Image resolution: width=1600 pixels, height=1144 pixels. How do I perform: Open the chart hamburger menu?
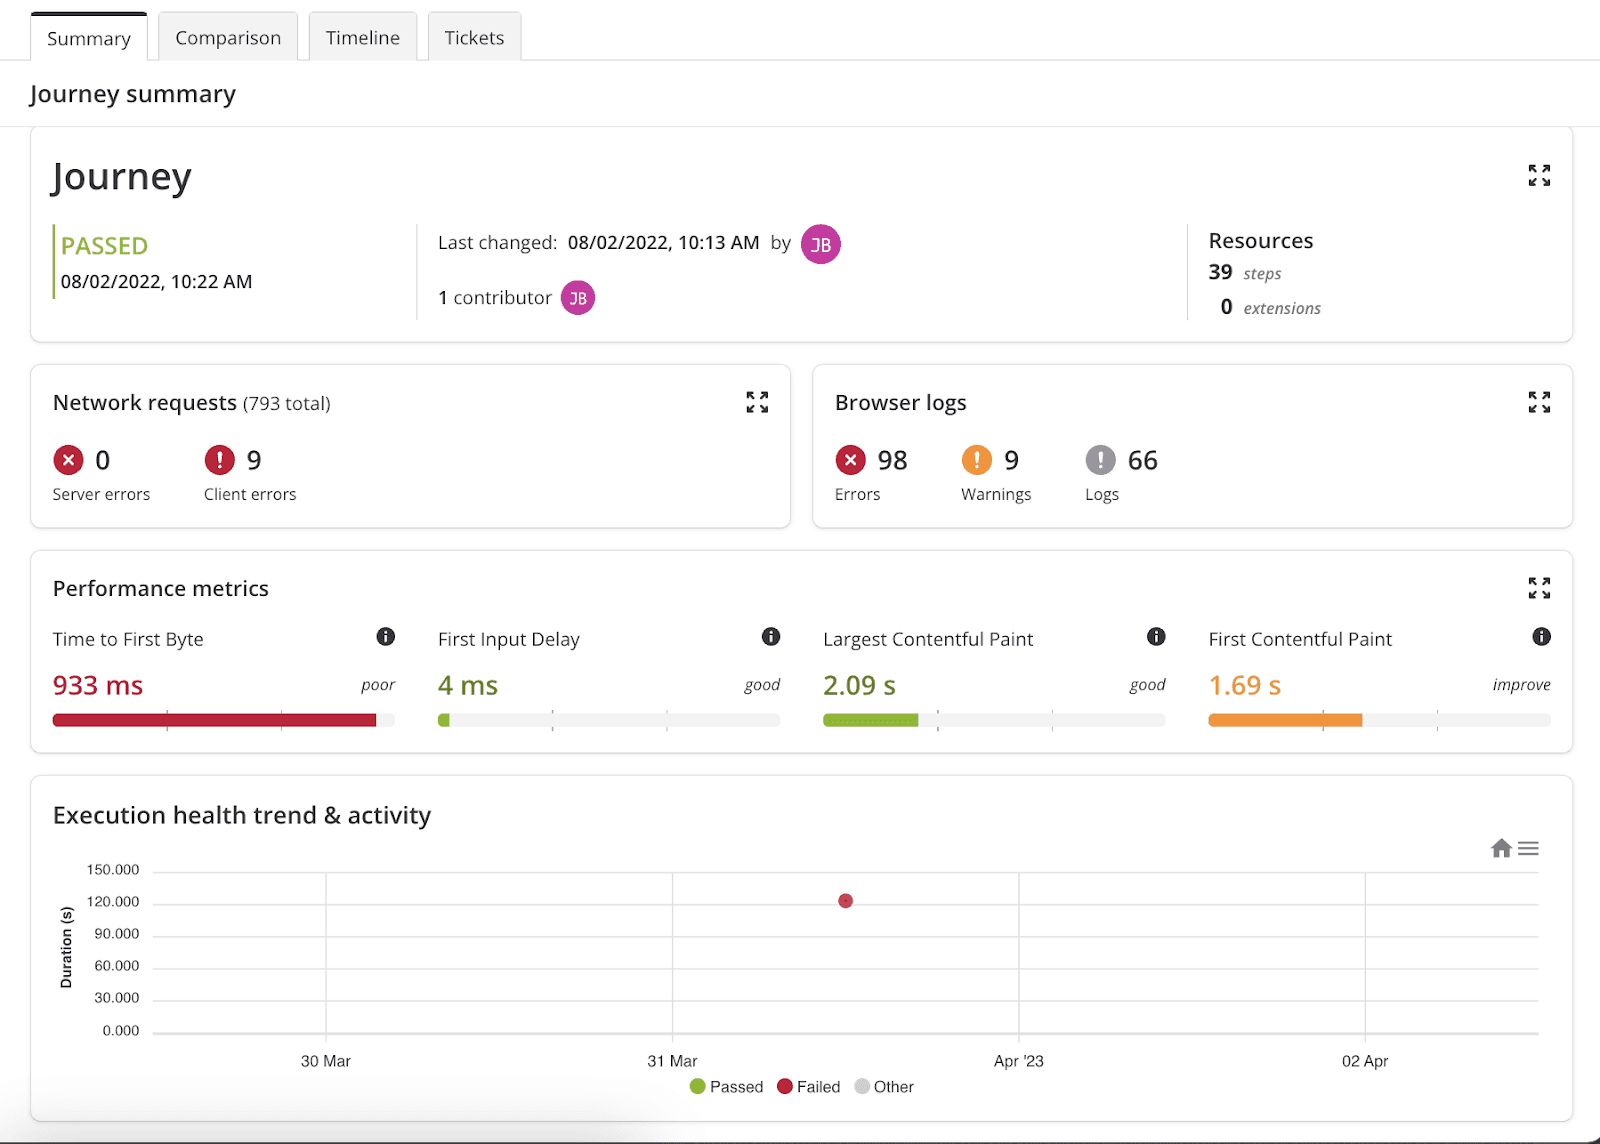(1528, 848)
